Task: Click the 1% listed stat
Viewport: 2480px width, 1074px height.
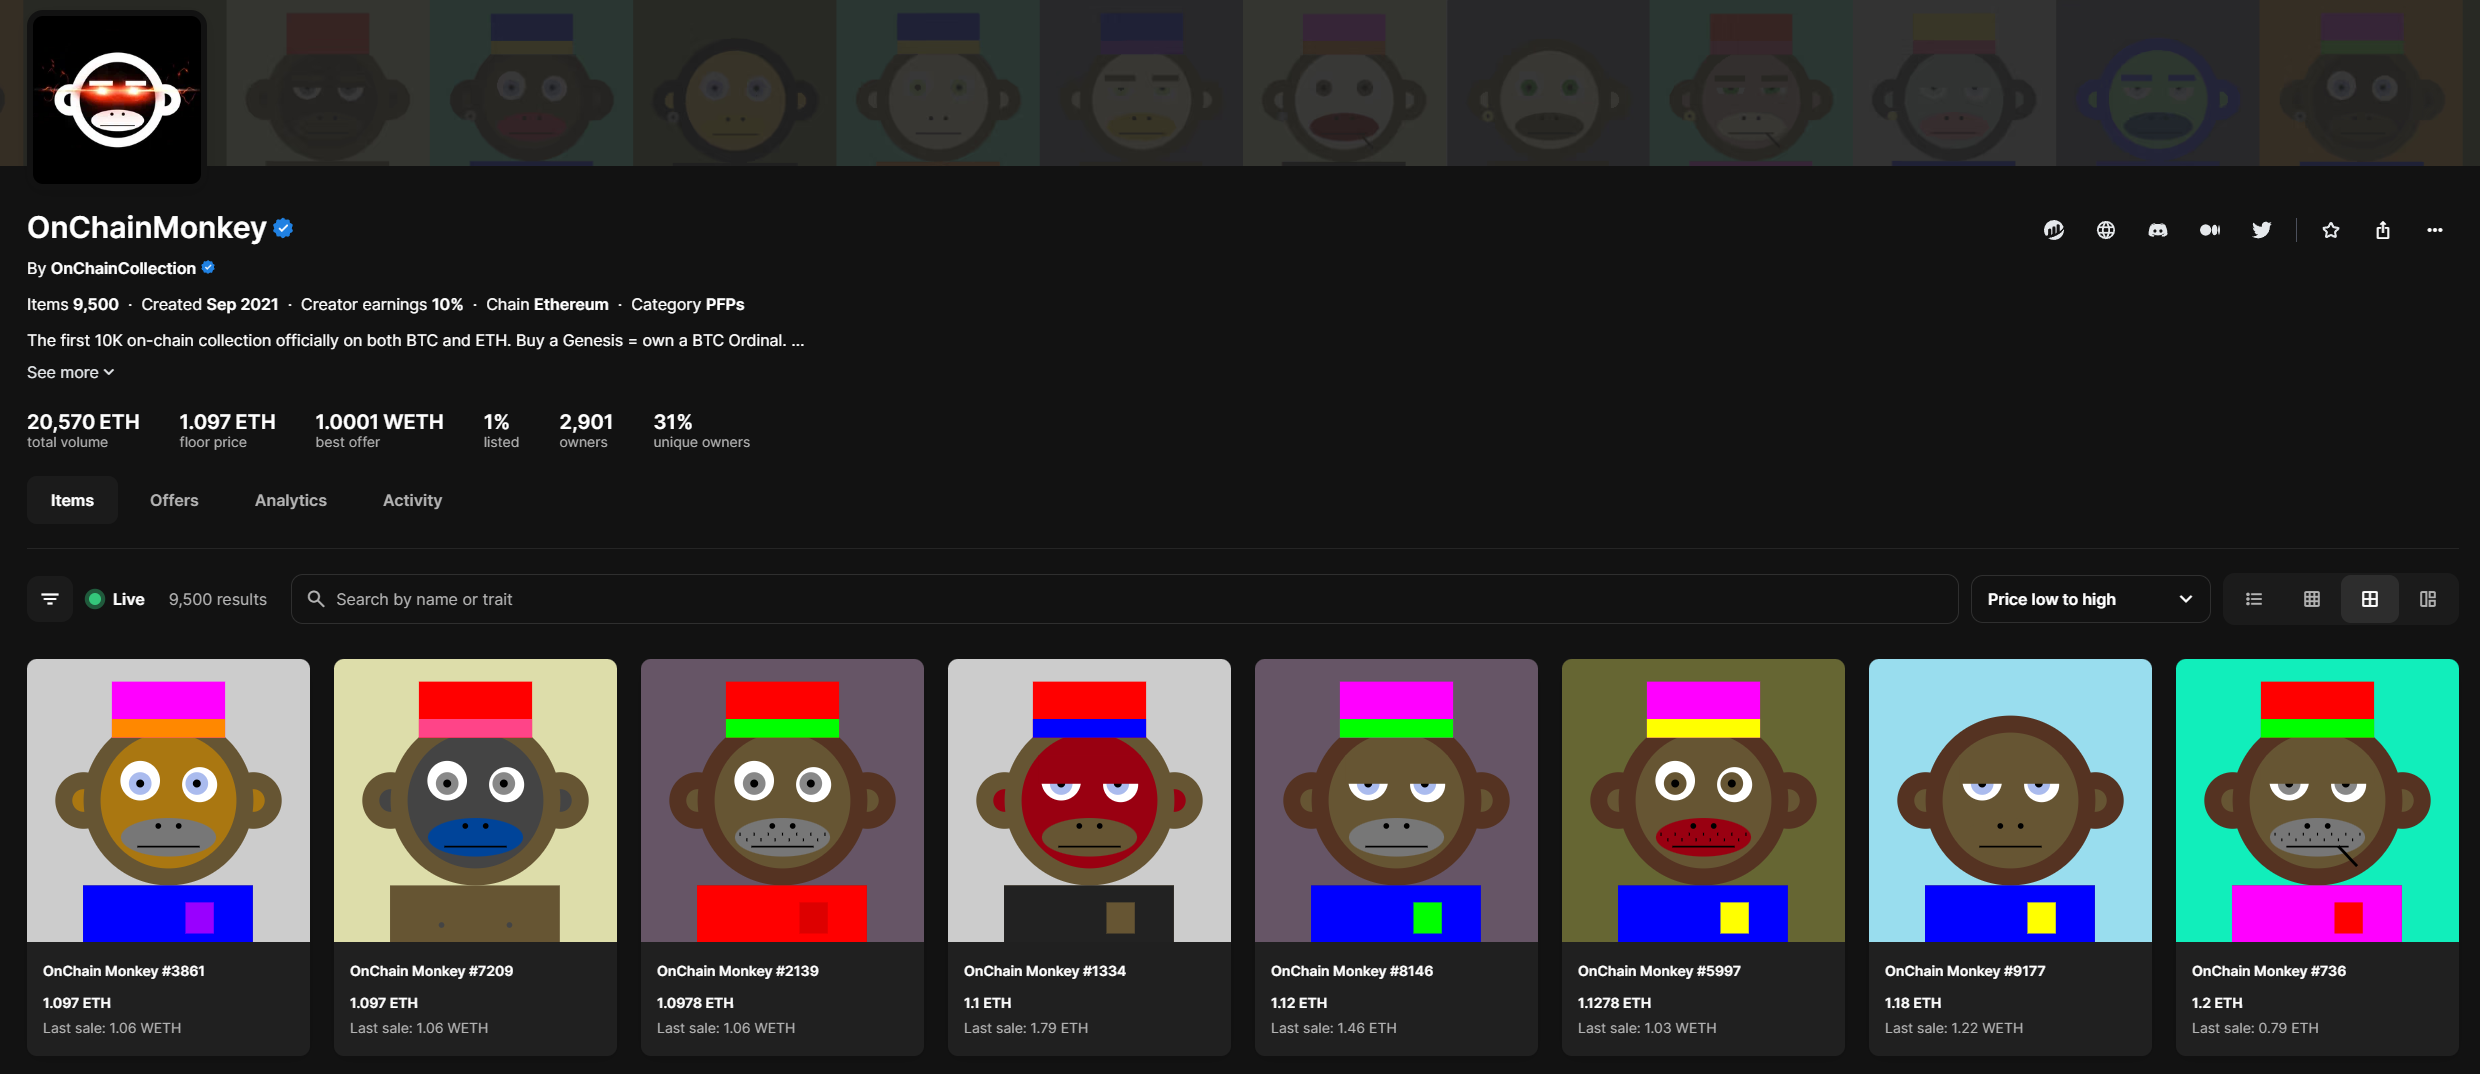Action: click(x=501, y=430)
